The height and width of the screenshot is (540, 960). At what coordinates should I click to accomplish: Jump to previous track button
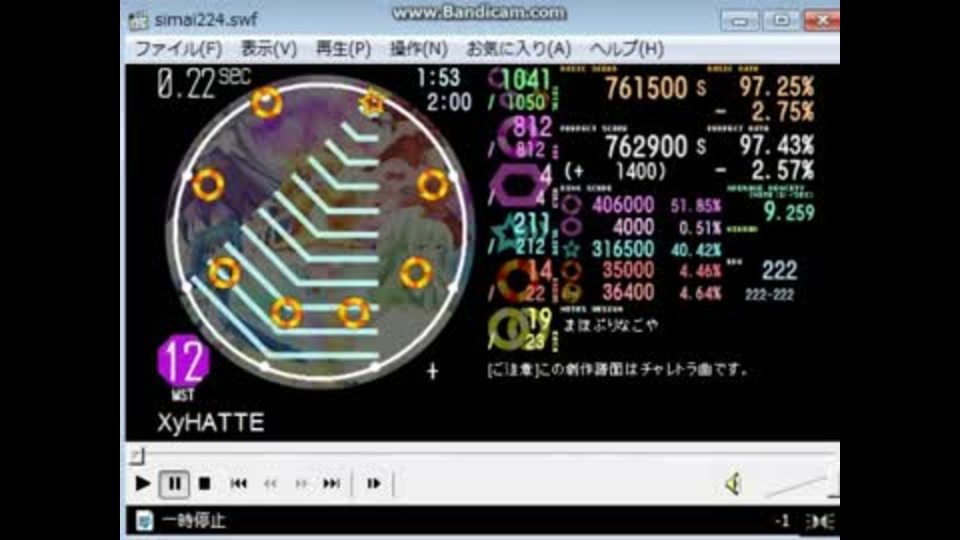click(238, 484)
